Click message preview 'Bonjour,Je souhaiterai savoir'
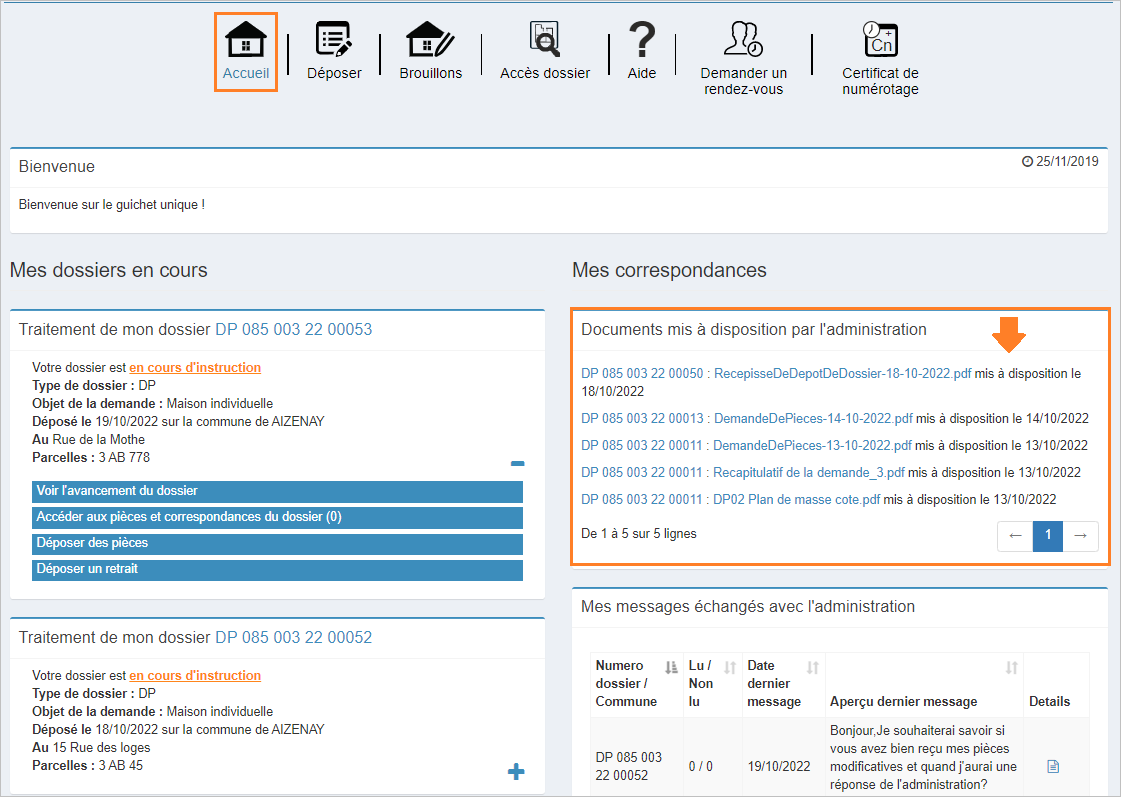Image resolution: width=1122 pixels, height=797 pixels. [x=922, y=758]
